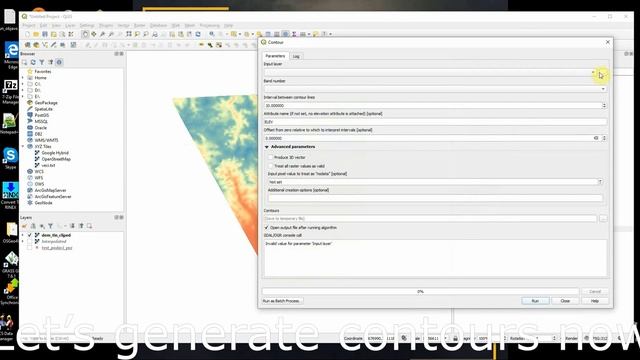Click the Contours output browse button

point(603,219)
